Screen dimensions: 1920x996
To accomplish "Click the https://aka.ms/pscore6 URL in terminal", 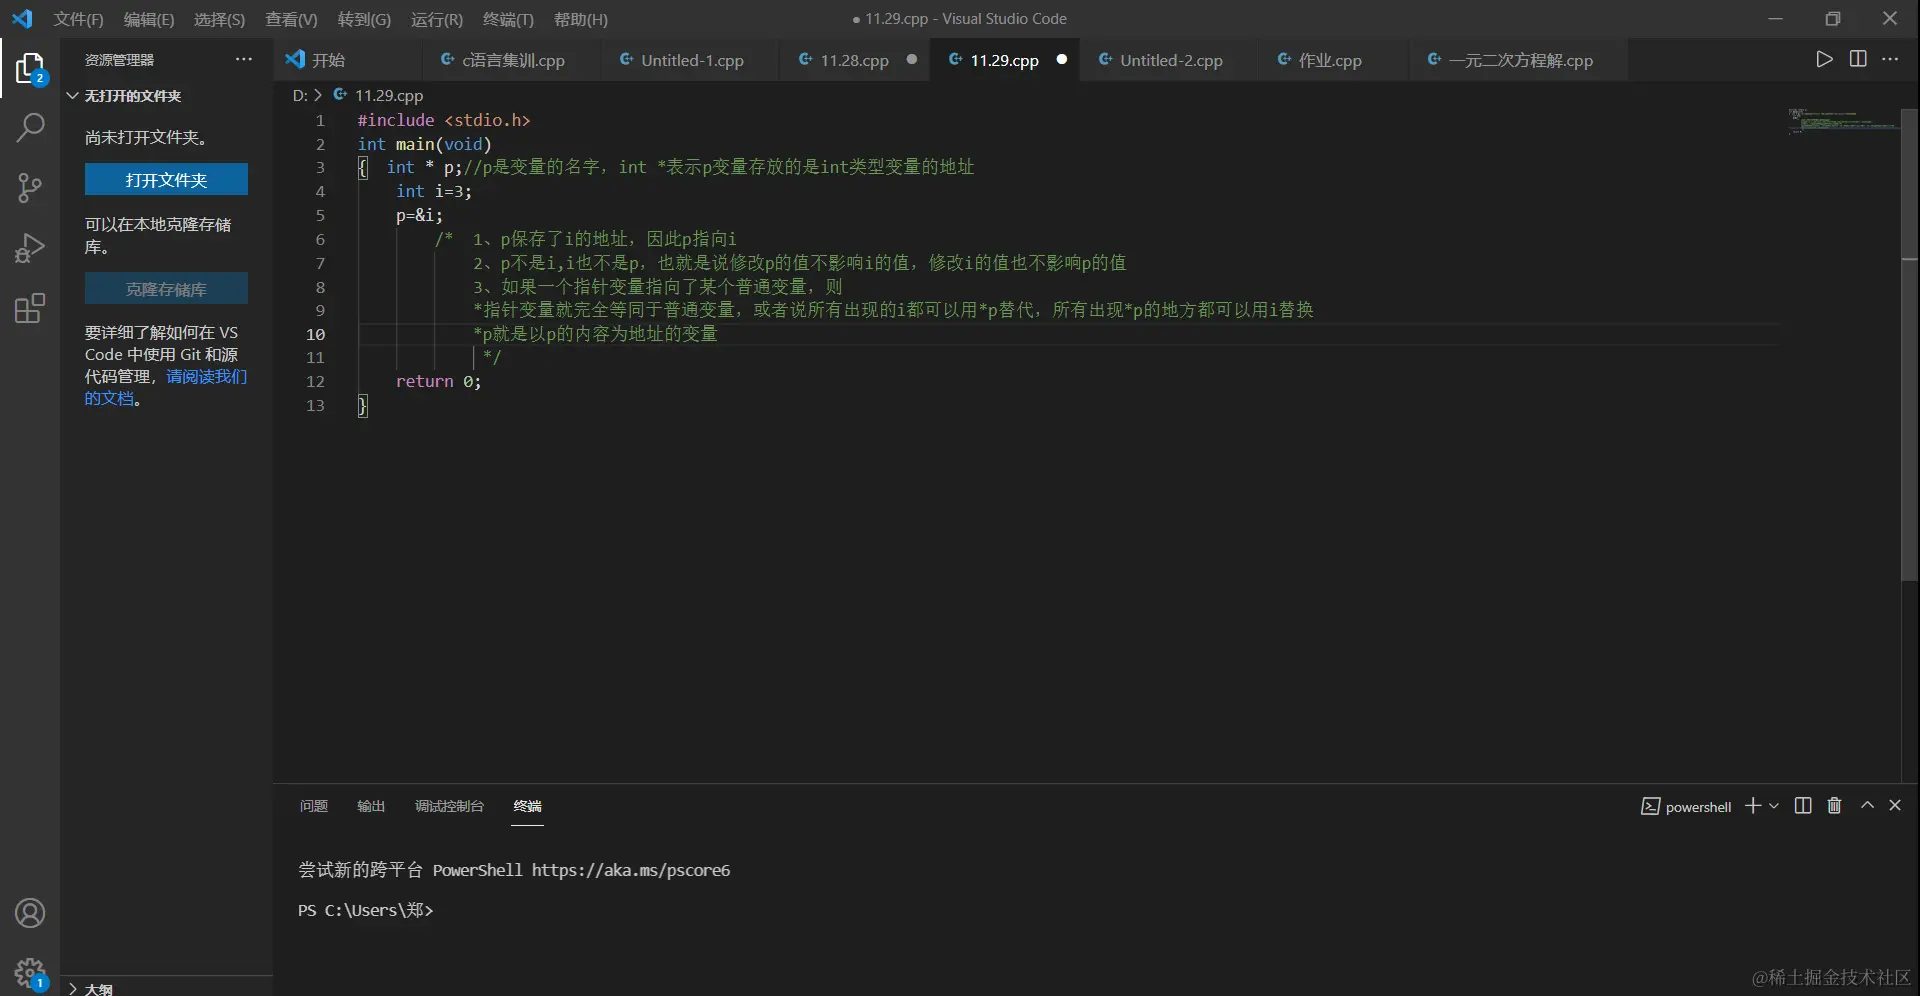I will click(631, 870).
